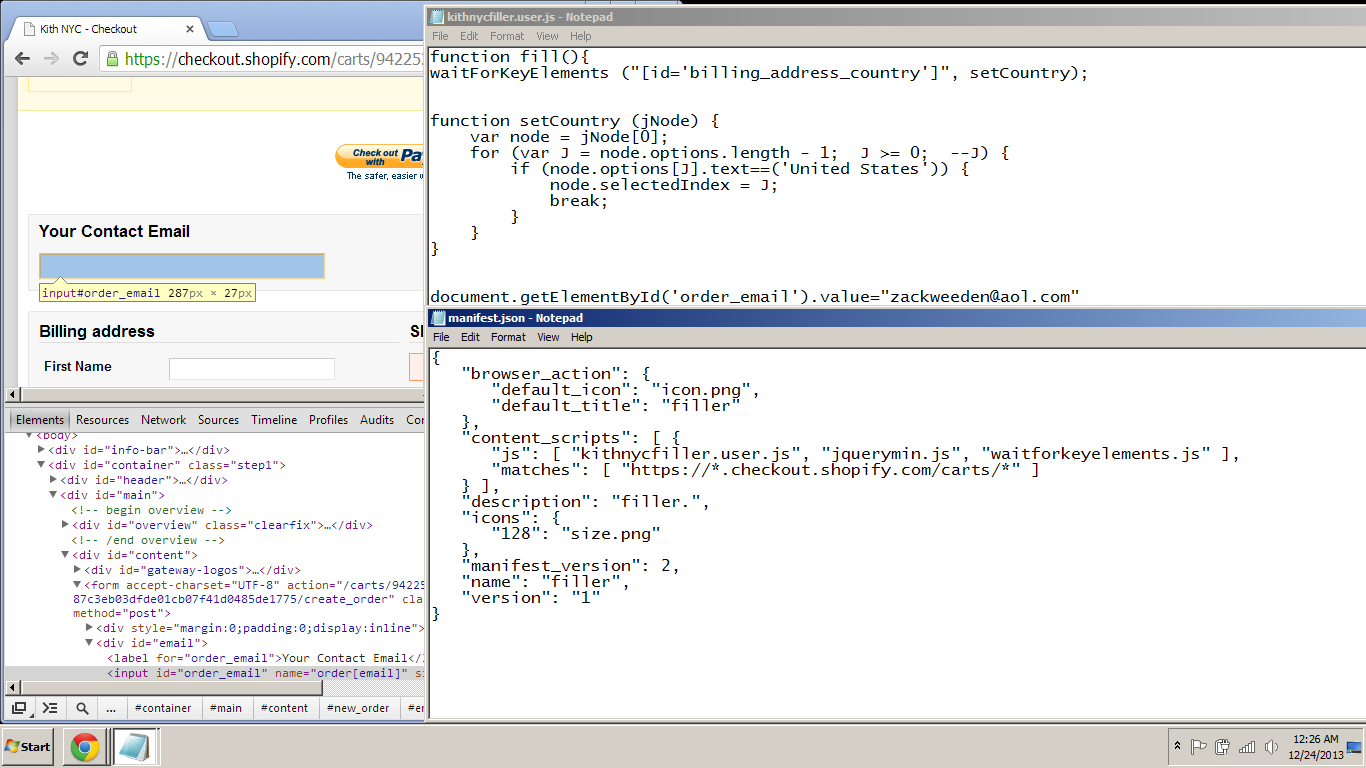This screenshot has height=768, width=1366.
Task: Click the "manifest_version": 2 line in manifest.json
Action: [570, 565]
